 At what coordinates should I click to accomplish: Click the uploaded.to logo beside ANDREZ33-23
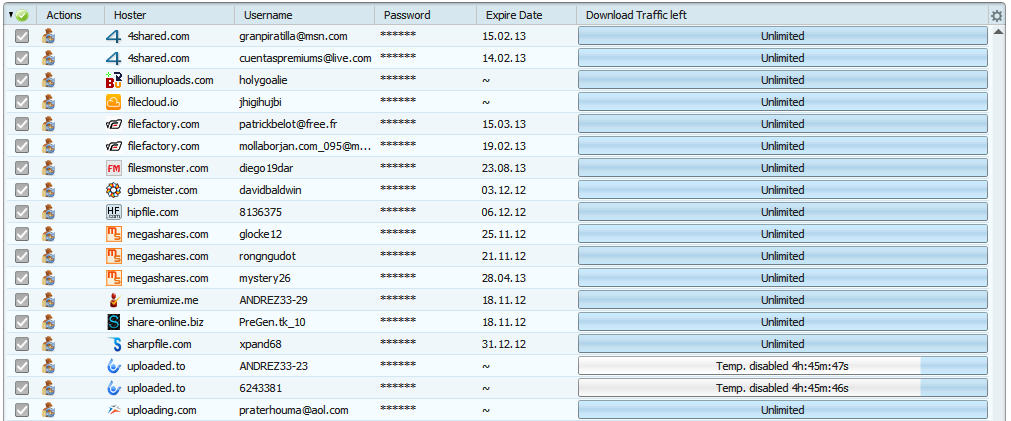(x=113, y=366)
